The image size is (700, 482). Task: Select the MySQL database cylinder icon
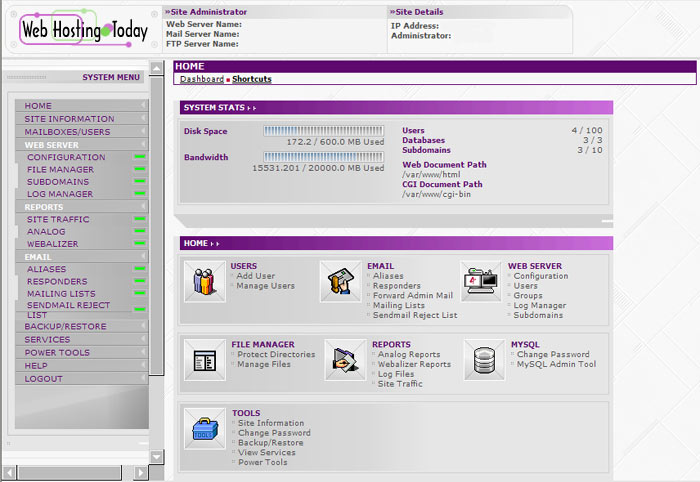click(x=485, y=359)
